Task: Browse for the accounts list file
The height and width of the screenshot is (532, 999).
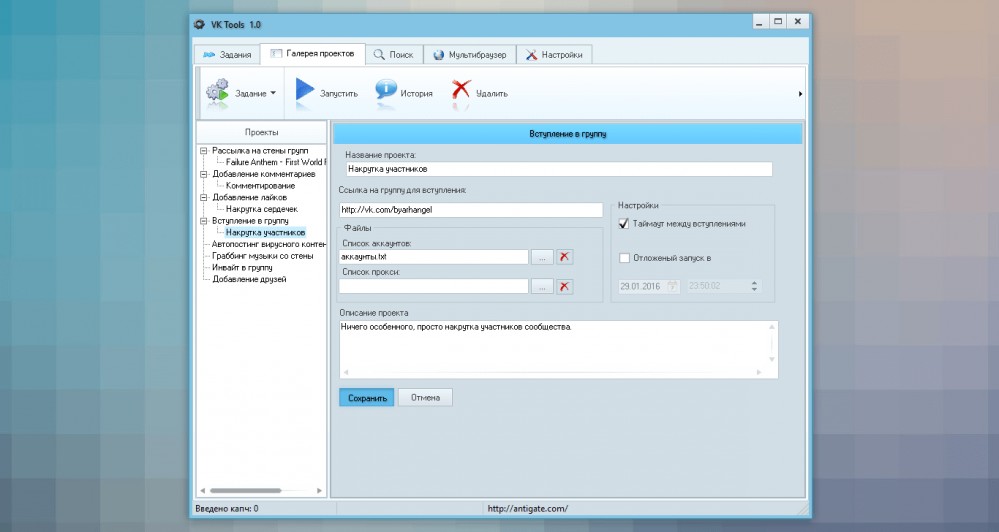Action: click(x=542, y=257)
